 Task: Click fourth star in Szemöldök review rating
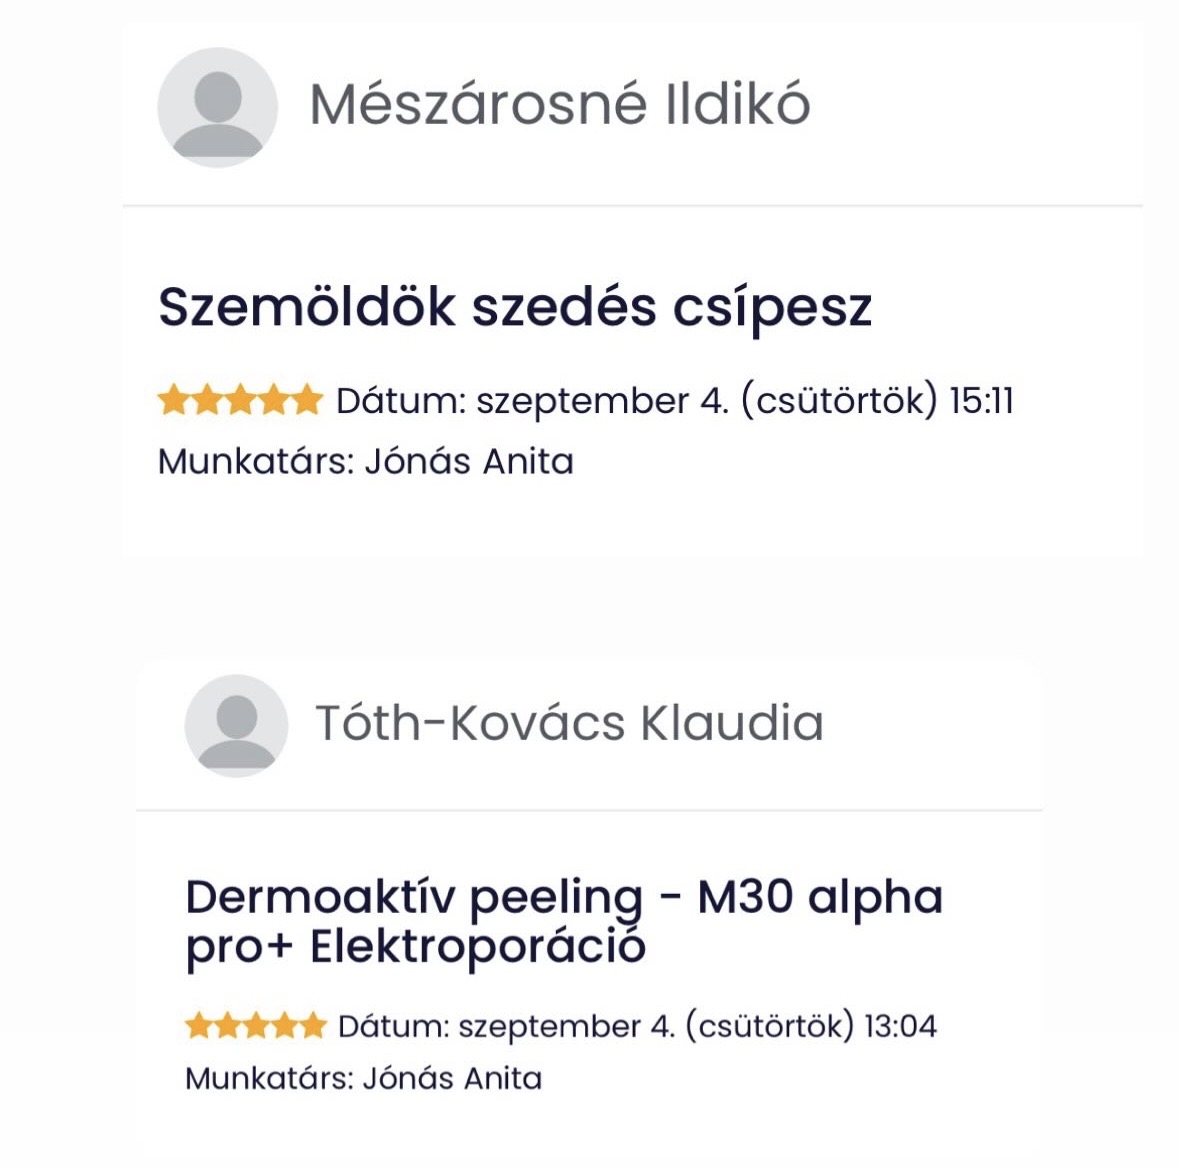273,400
